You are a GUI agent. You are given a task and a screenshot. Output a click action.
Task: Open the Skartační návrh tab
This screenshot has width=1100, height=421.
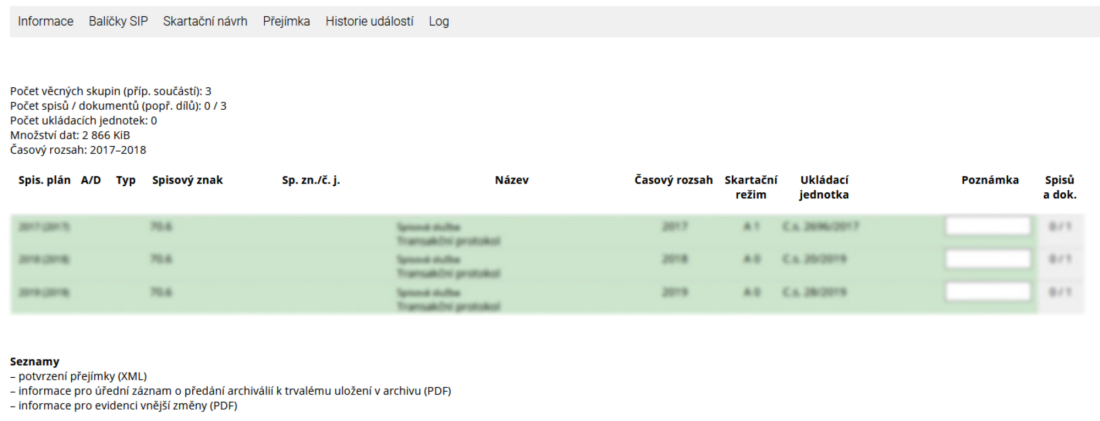pyautogui.click(x=205, y=22)
